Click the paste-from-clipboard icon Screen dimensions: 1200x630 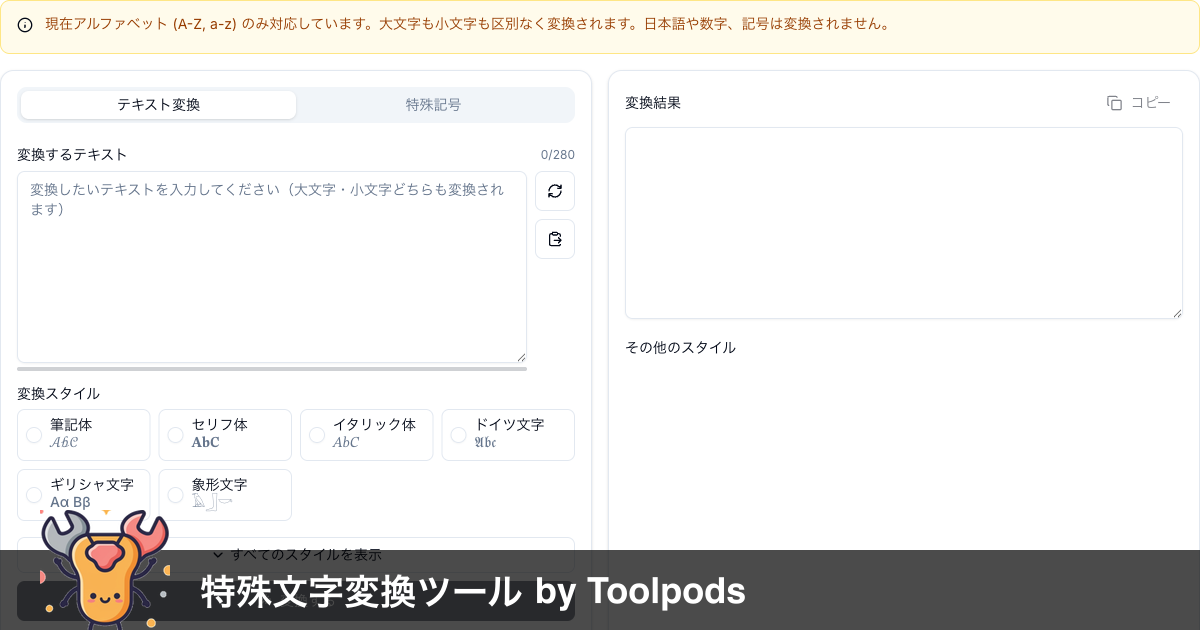tap(555, 239)
